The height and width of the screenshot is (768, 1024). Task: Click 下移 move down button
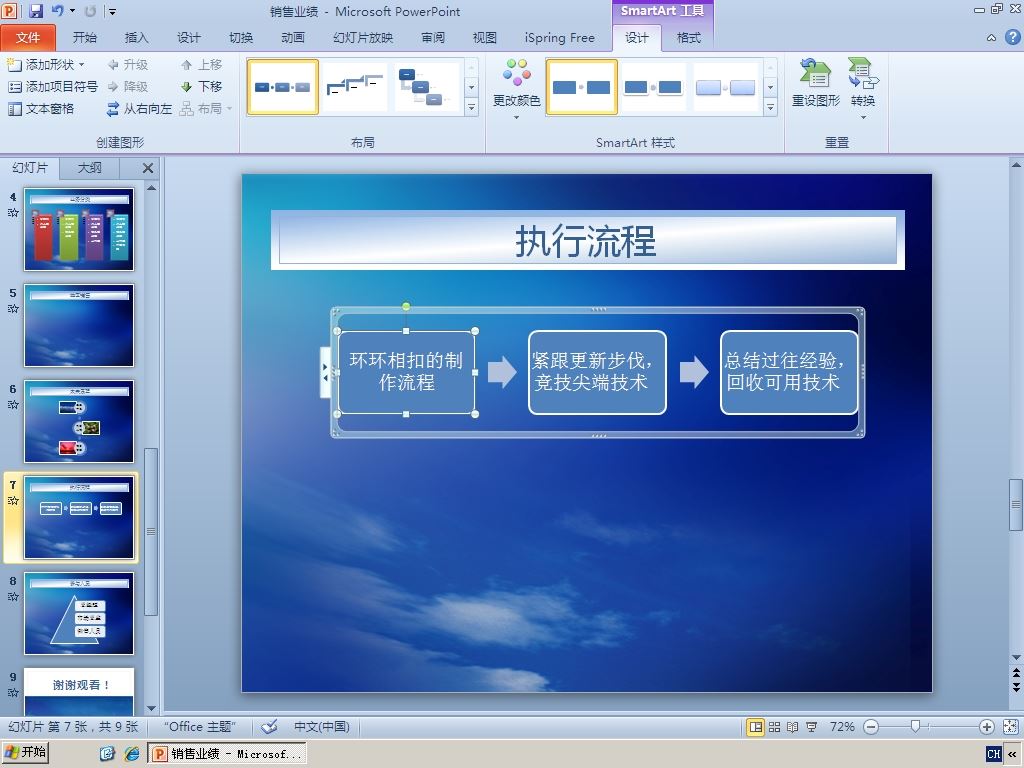(201, 86)
